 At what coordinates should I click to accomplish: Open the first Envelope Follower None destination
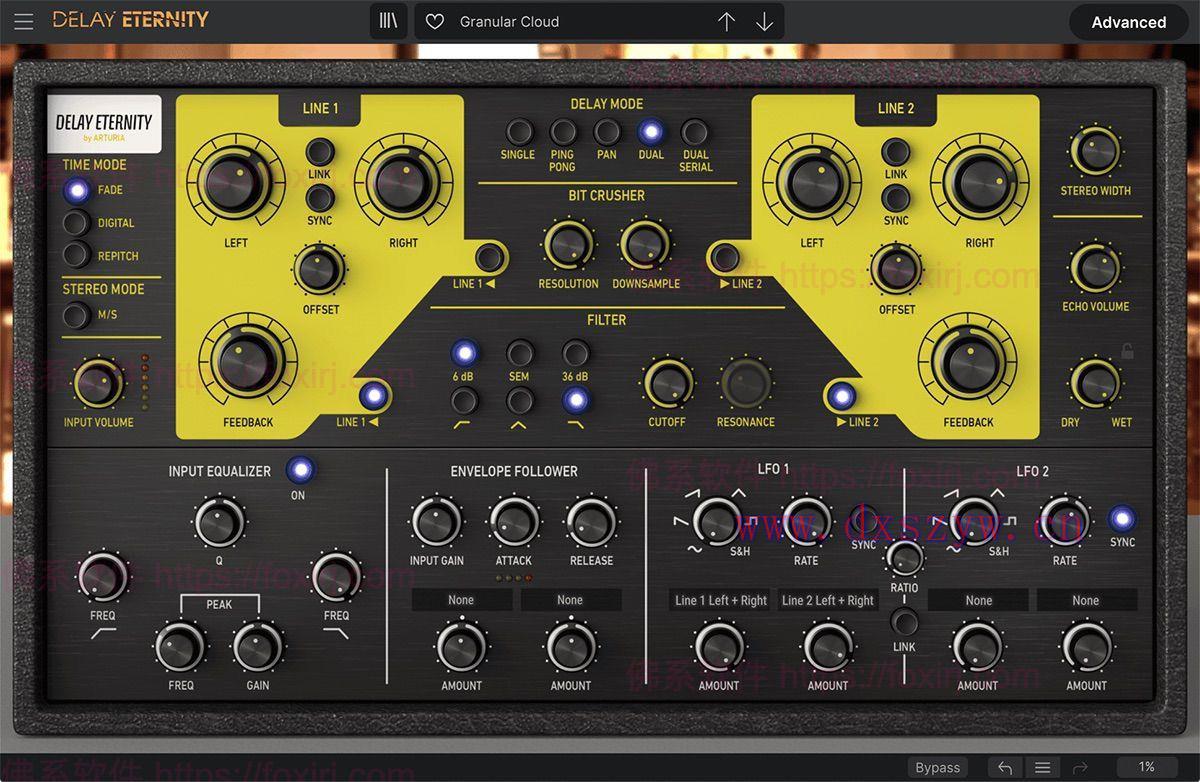pos(461,600)
